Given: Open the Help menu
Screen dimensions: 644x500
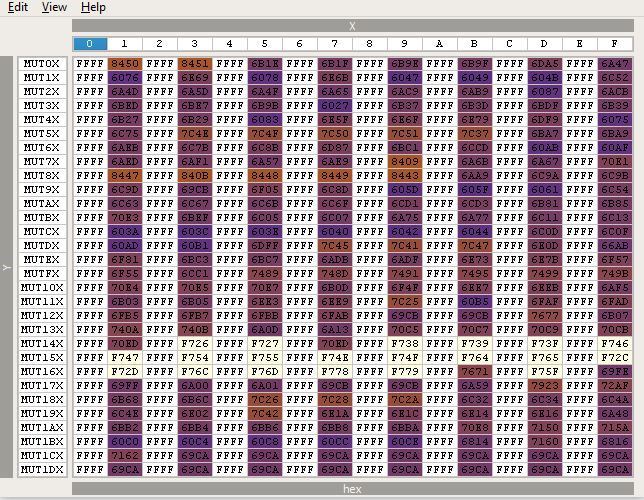Looking at the screenshot, I should (93, 7).
